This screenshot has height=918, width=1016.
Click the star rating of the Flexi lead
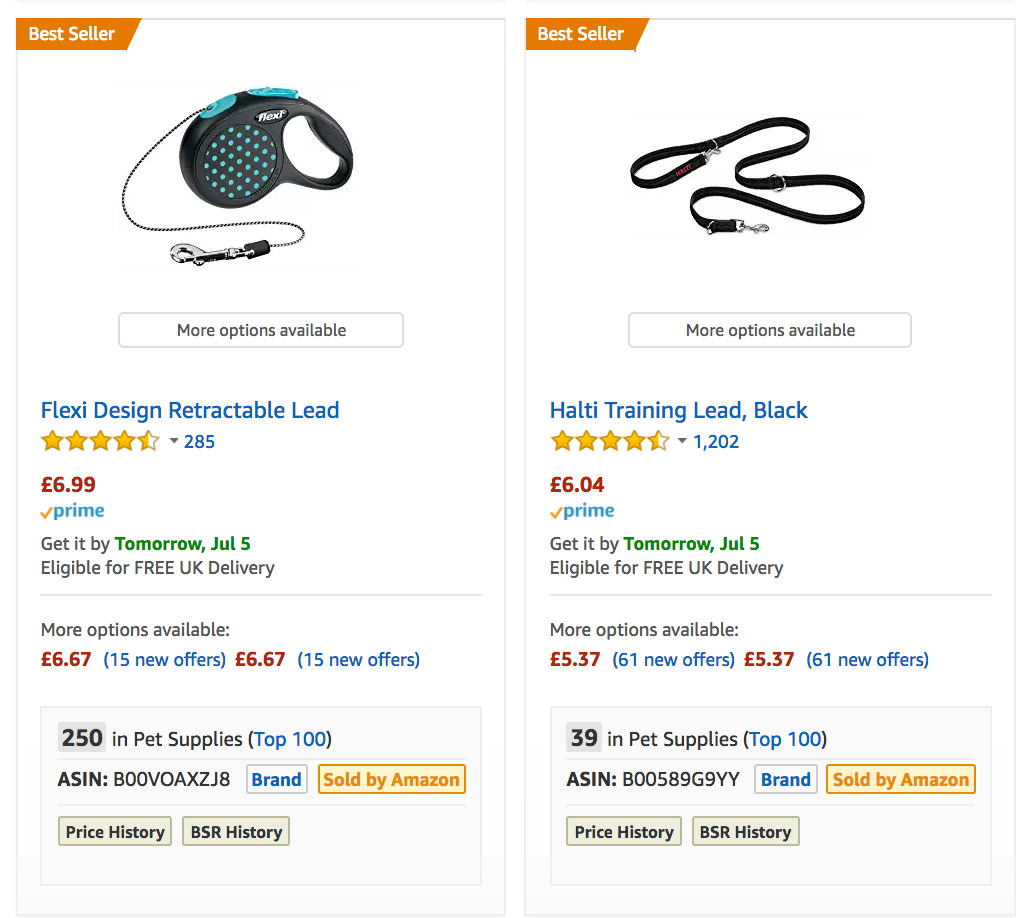tap(101, 440)
